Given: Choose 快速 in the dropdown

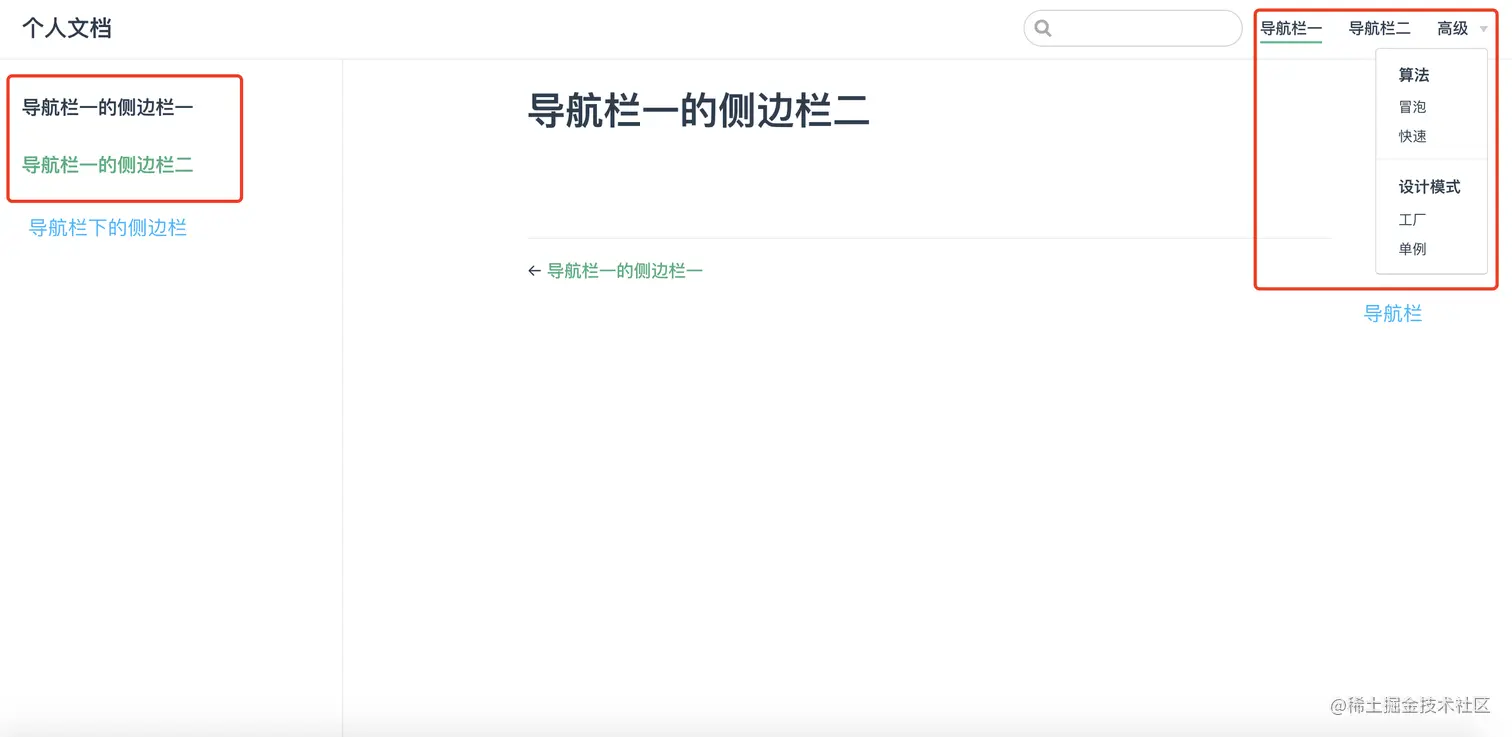Looking at the screenshot, I should coord(1412,136).
